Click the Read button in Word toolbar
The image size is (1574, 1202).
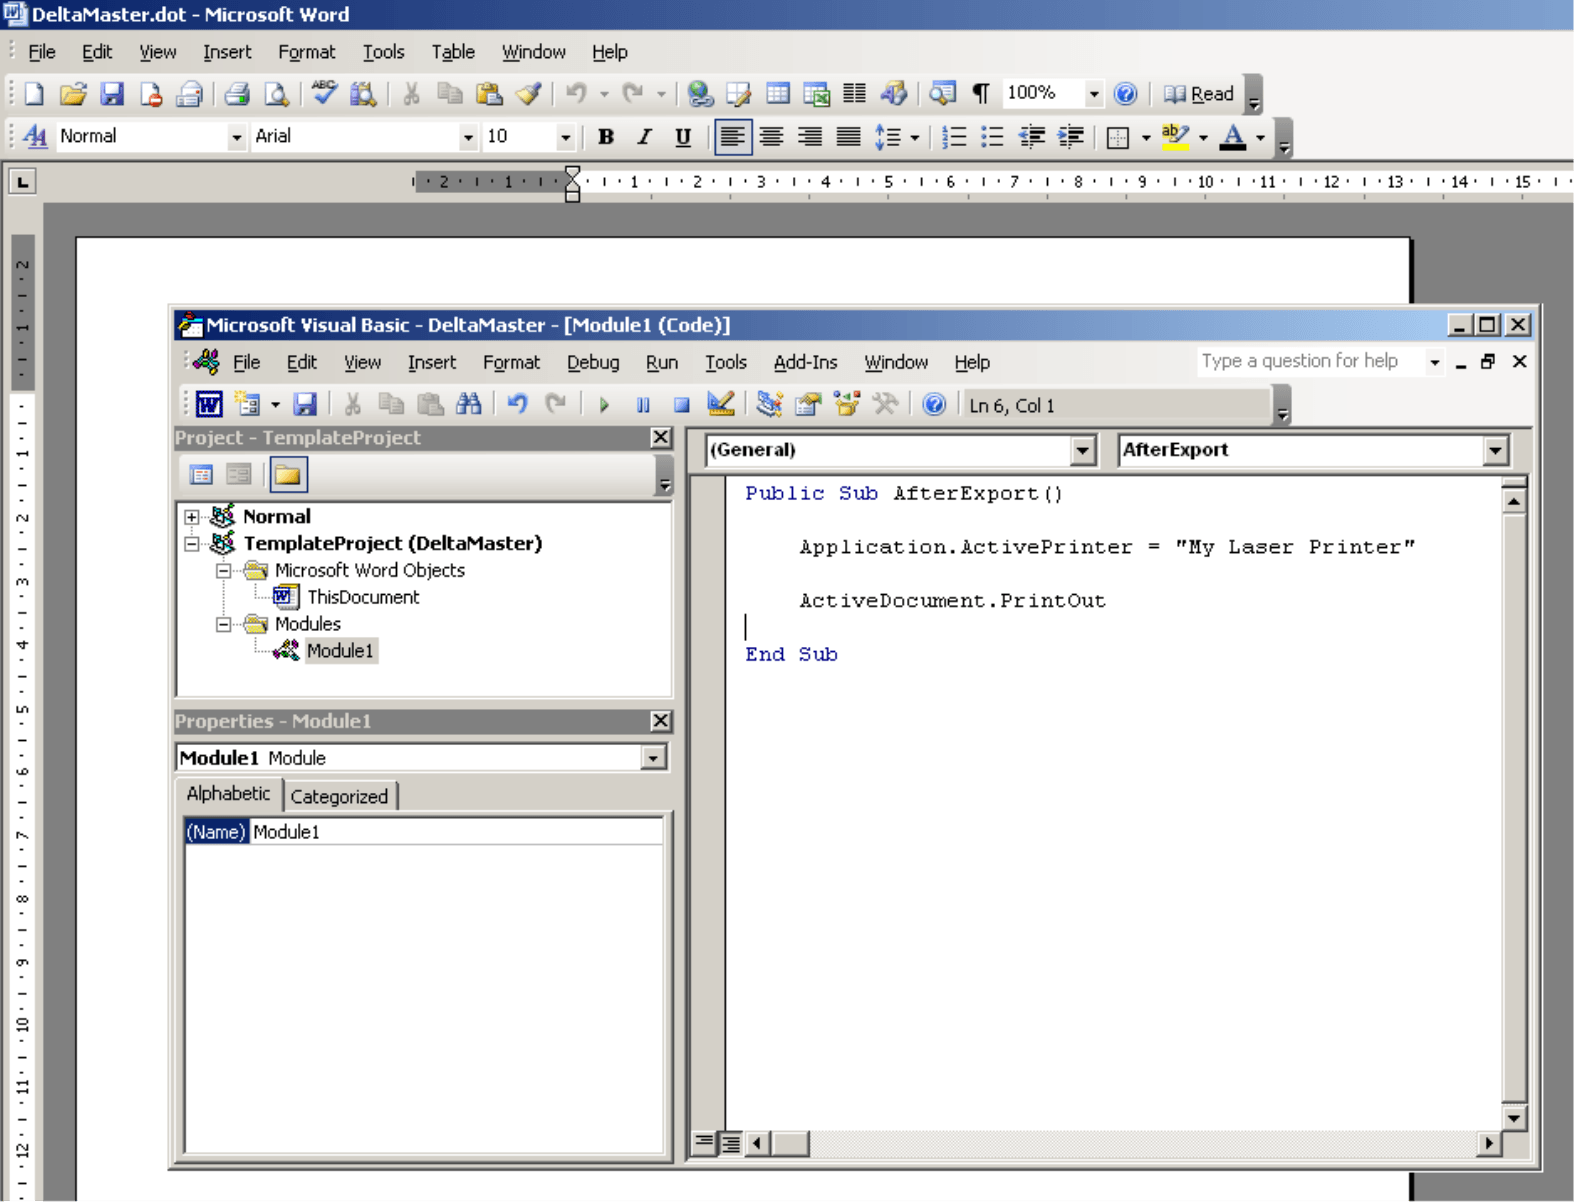(x=1199, y=94)
